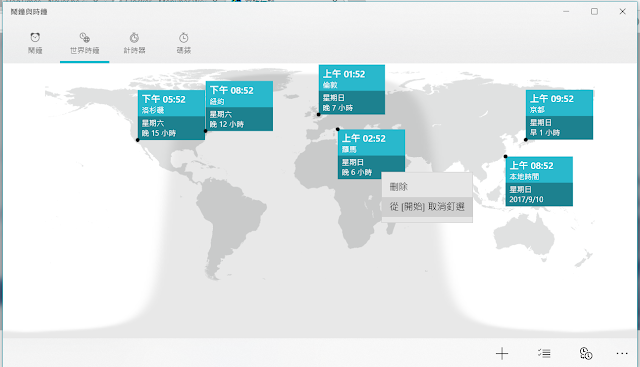Click the window title 鬧鐘與時鐘

pos(29,12)
